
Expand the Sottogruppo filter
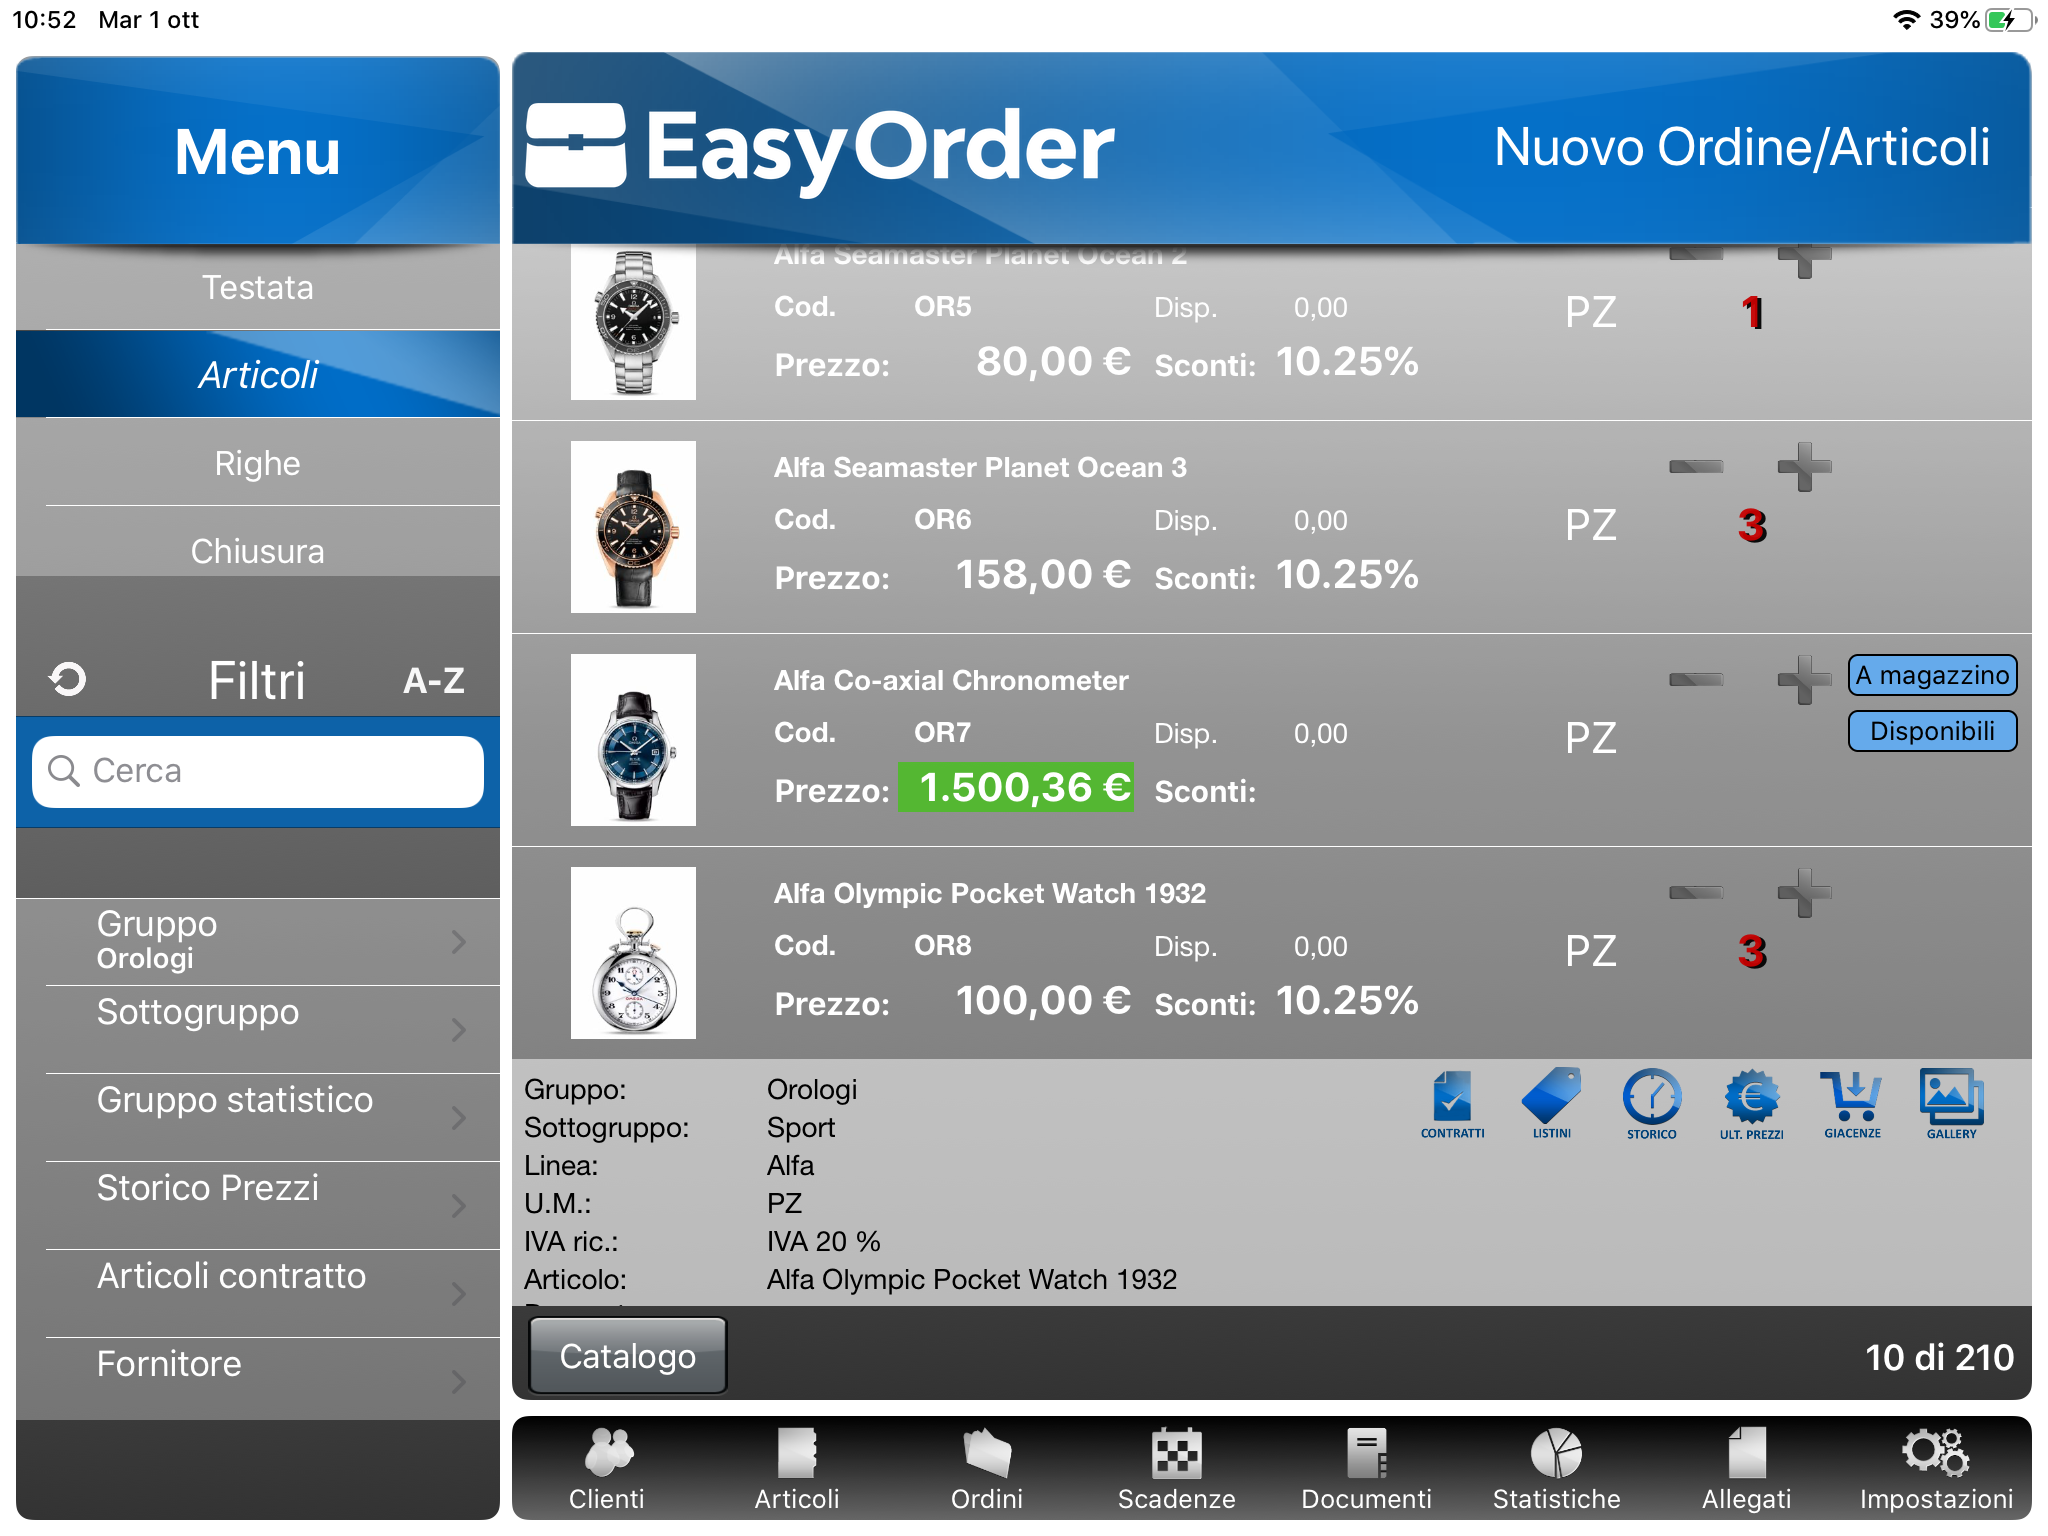(258, 1029)
